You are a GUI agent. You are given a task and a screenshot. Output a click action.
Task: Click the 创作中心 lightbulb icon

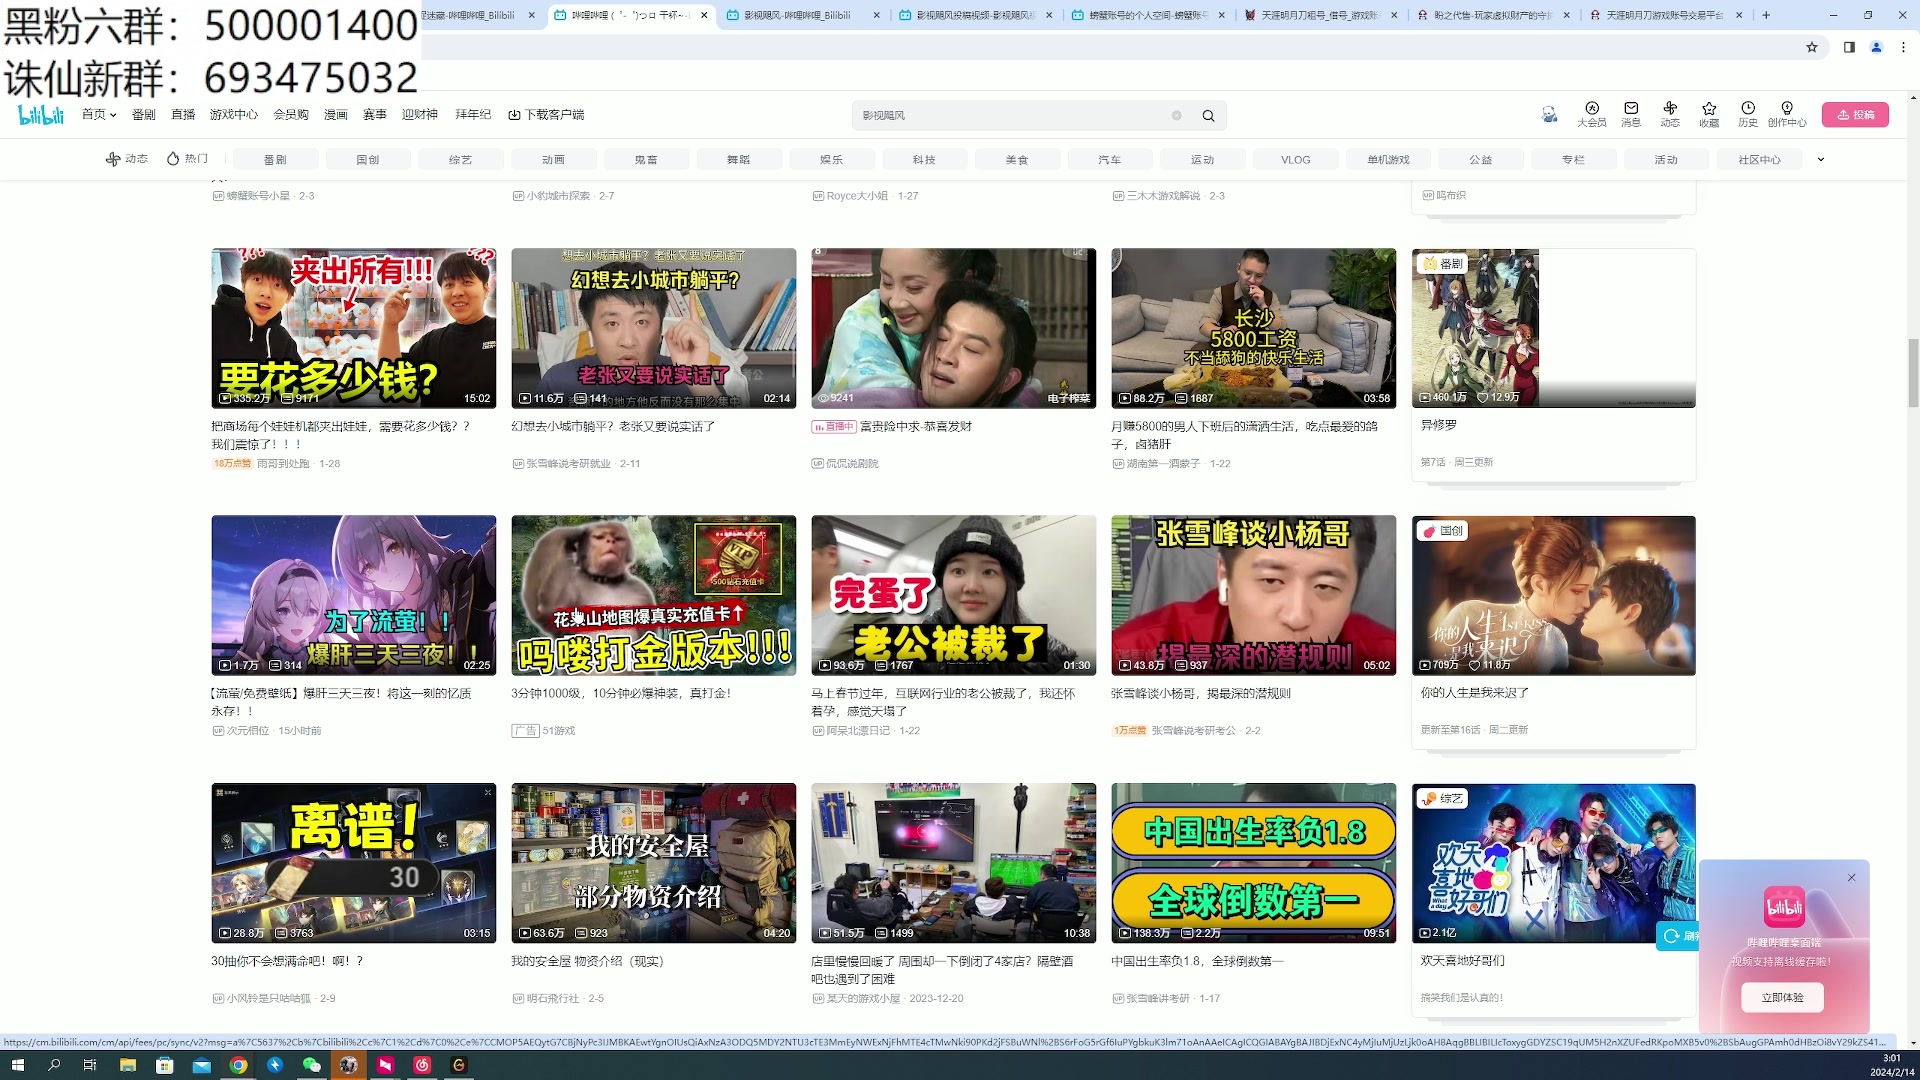1786,109
